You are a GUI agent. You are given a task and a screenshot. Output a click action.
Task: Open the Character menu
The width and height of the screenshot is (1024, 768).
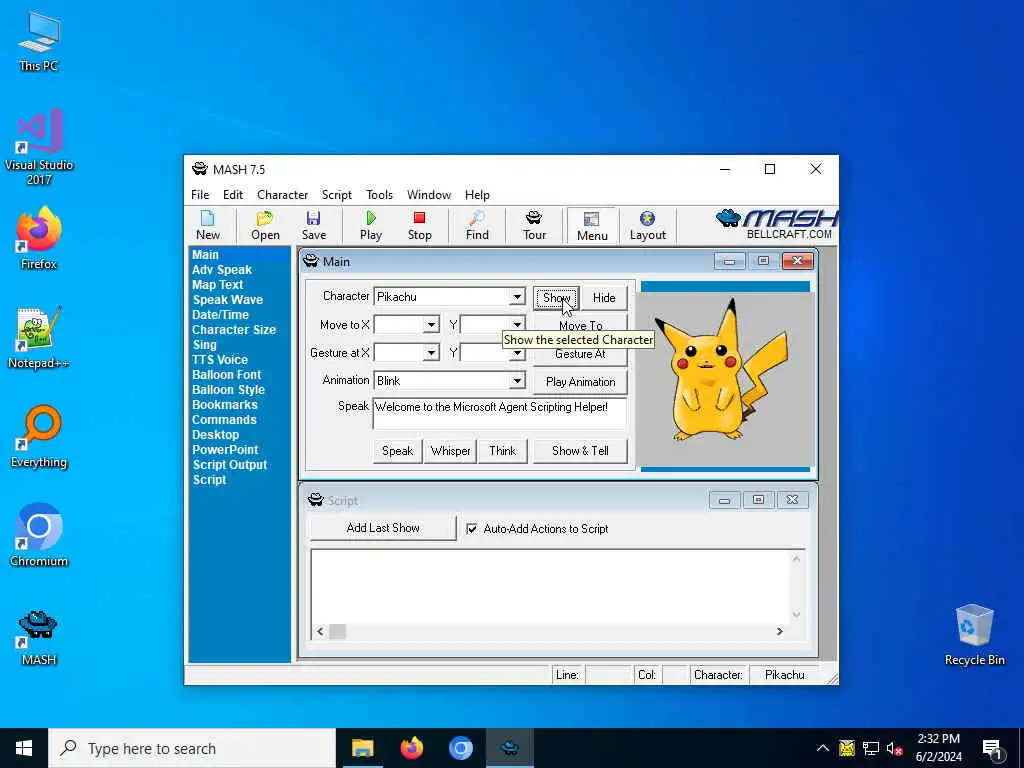click(x=282, y=195)
